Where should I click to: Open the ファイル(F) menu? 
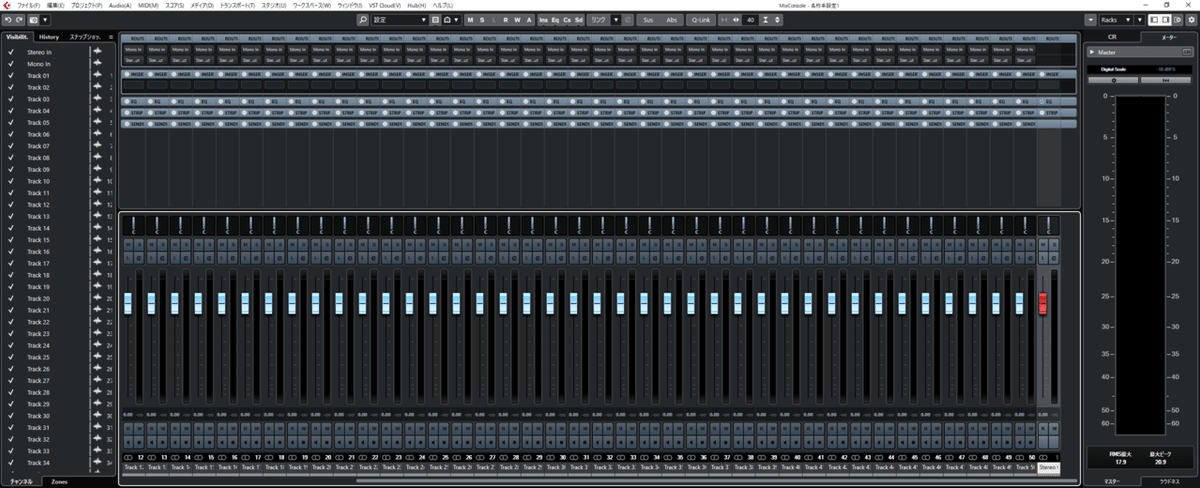click(x=30, y=5)
